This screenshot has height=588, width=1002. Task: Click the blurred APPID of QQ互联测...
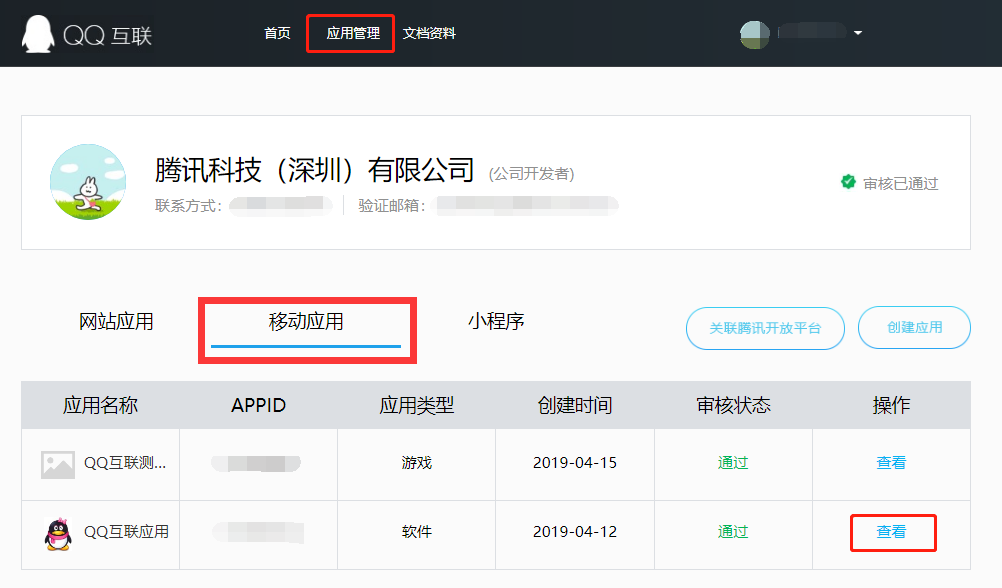256,463
